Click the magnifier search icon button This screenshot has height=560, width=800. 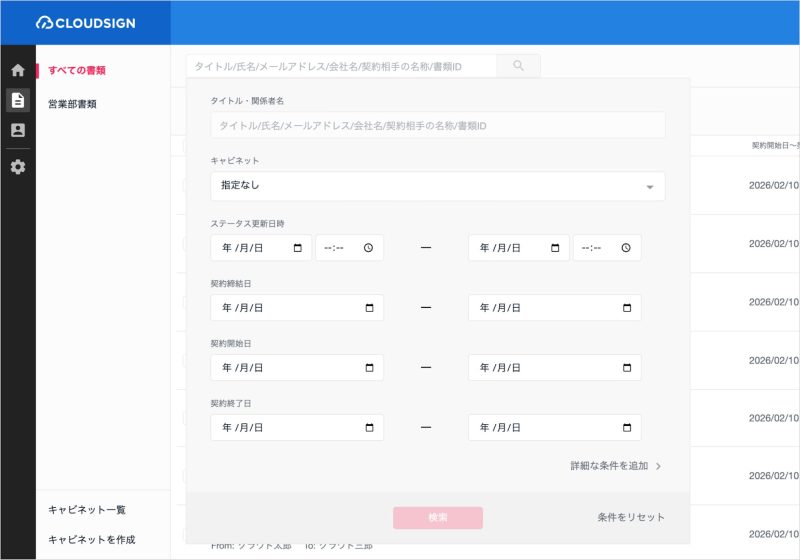(x=518, y=66)
